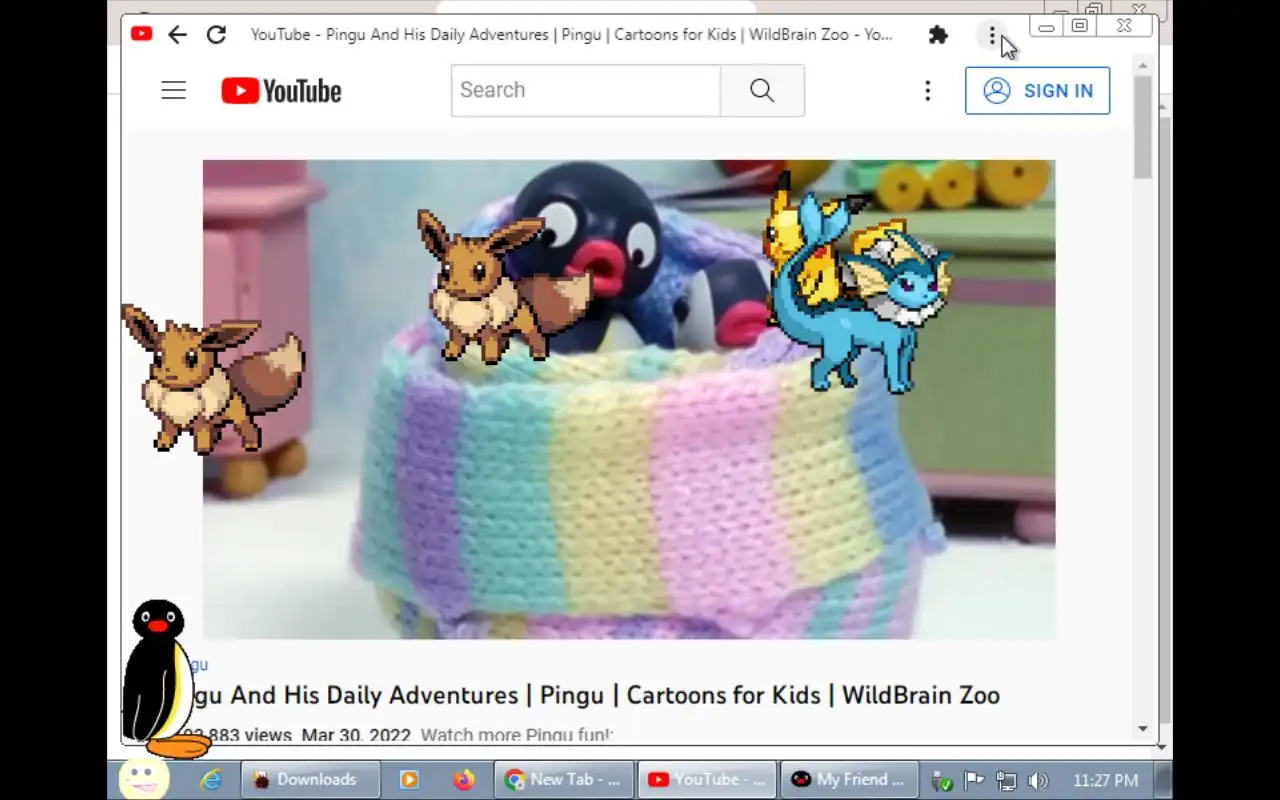Click the page scrollbar down arrow
Image resolution: width=1280 pixels, height=800 pixels.
(x=1143, y=729)
